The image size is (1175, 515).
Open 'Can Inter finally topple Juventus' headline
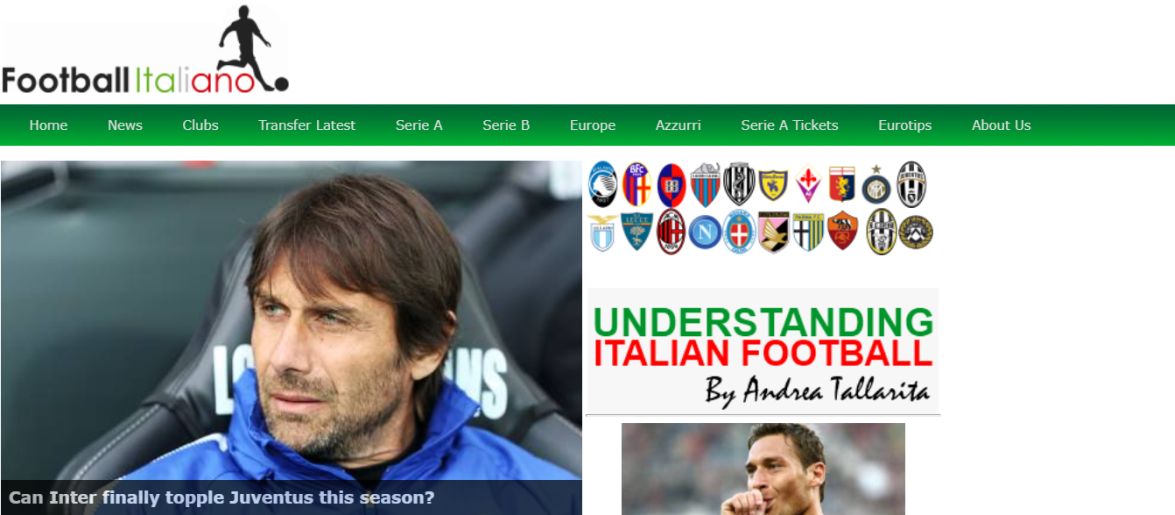(221, 497)
